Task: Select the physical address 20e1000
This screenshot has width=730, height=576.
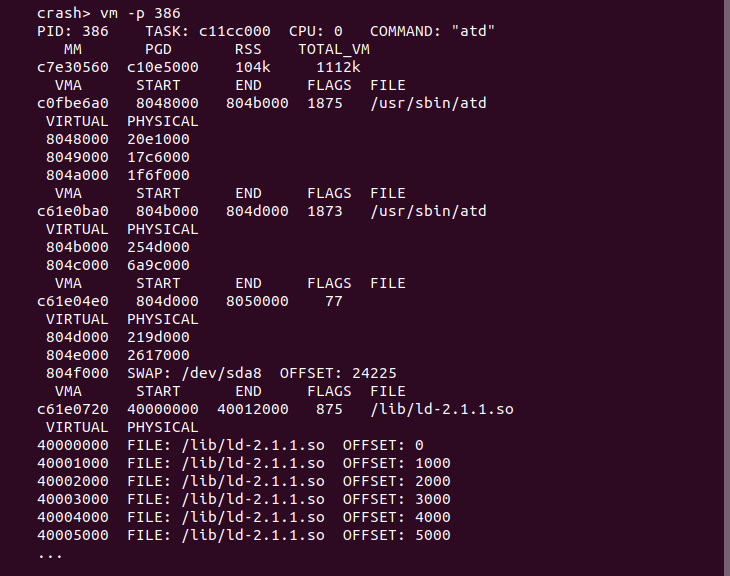Action: pyautogui.click(x=158, y=139)
